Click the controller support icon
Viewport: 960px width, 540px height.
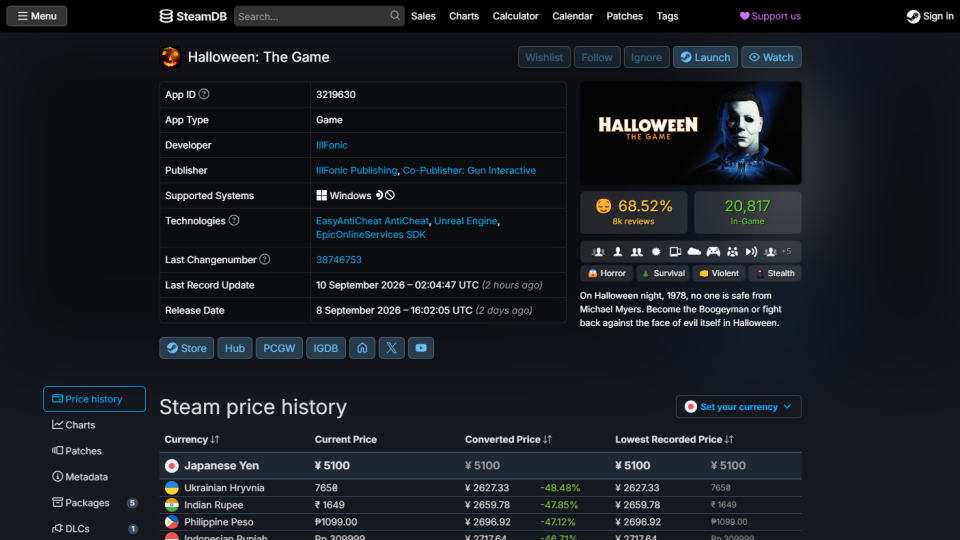713,252
